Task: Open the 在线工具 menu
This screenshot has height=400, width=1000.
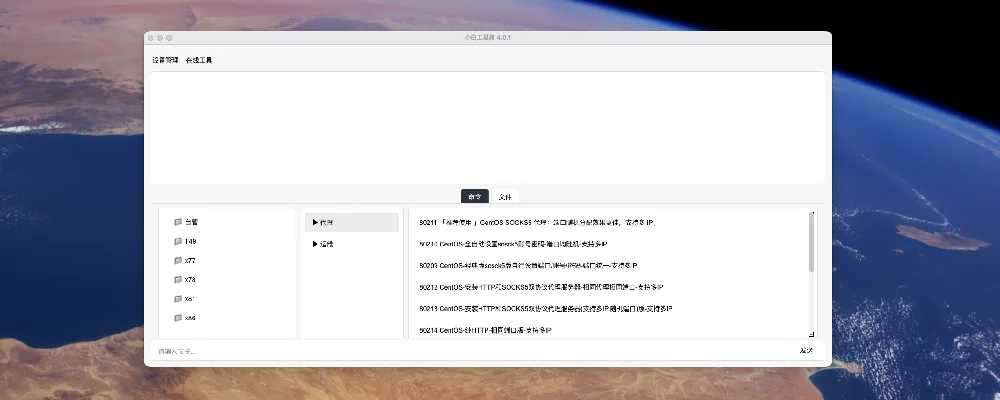Action: (x=199, y=60)
